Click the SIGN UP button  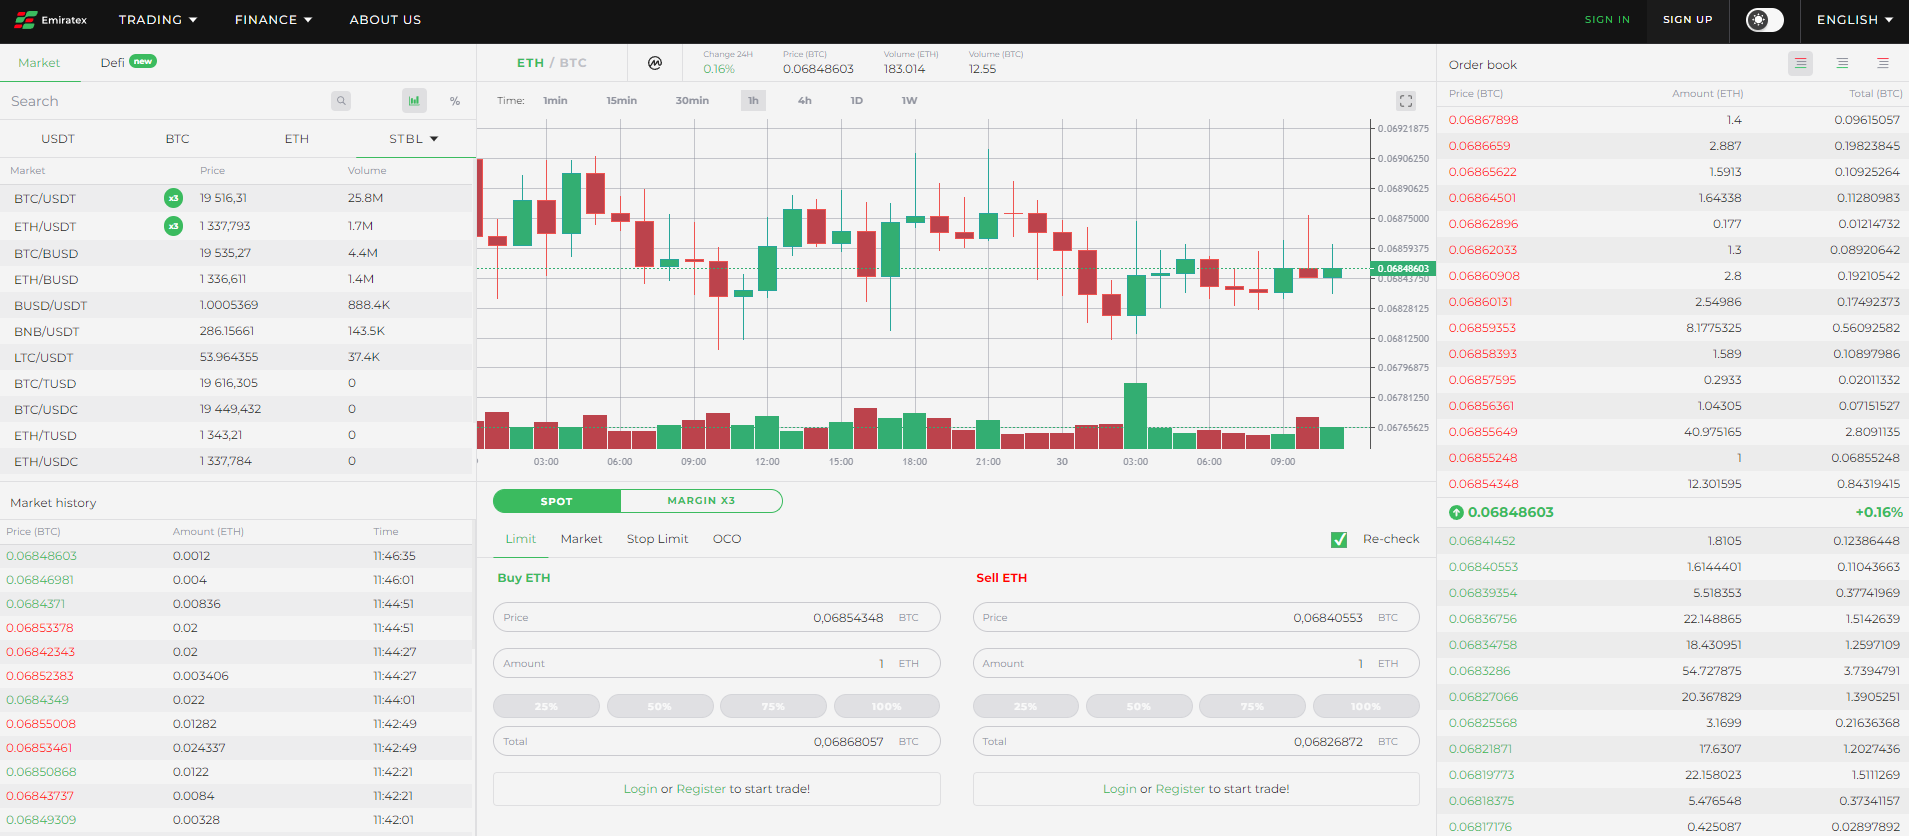click(1687, 20)
